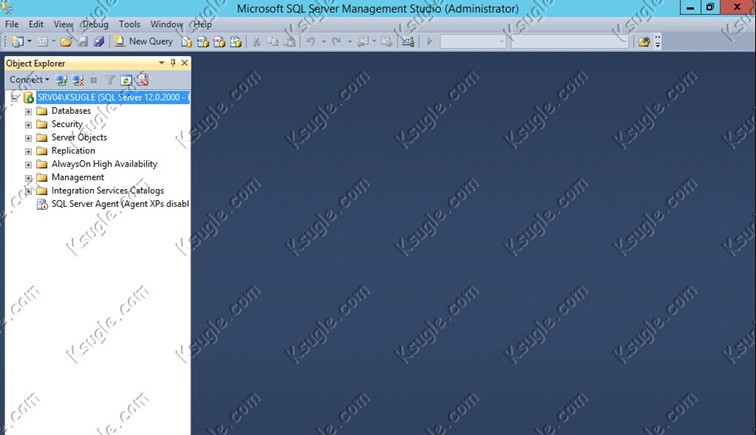Click the Analysis Services XMLA Query icon
The width and height of the screenshot is (756, 435).
coord(236,42)
